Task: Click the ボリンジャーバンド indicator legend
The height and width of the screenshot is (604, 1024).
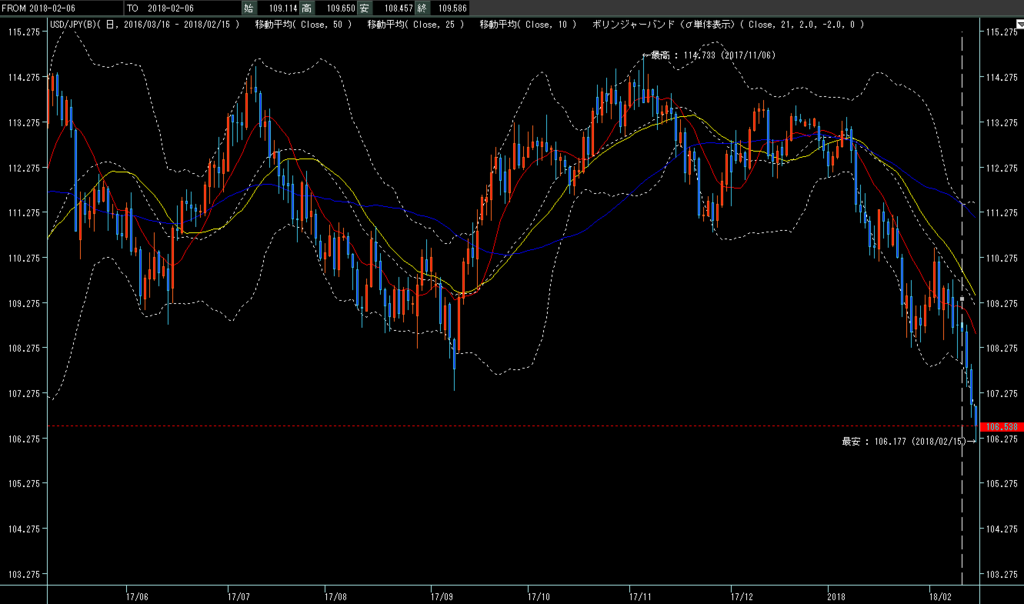Action: 728,24
